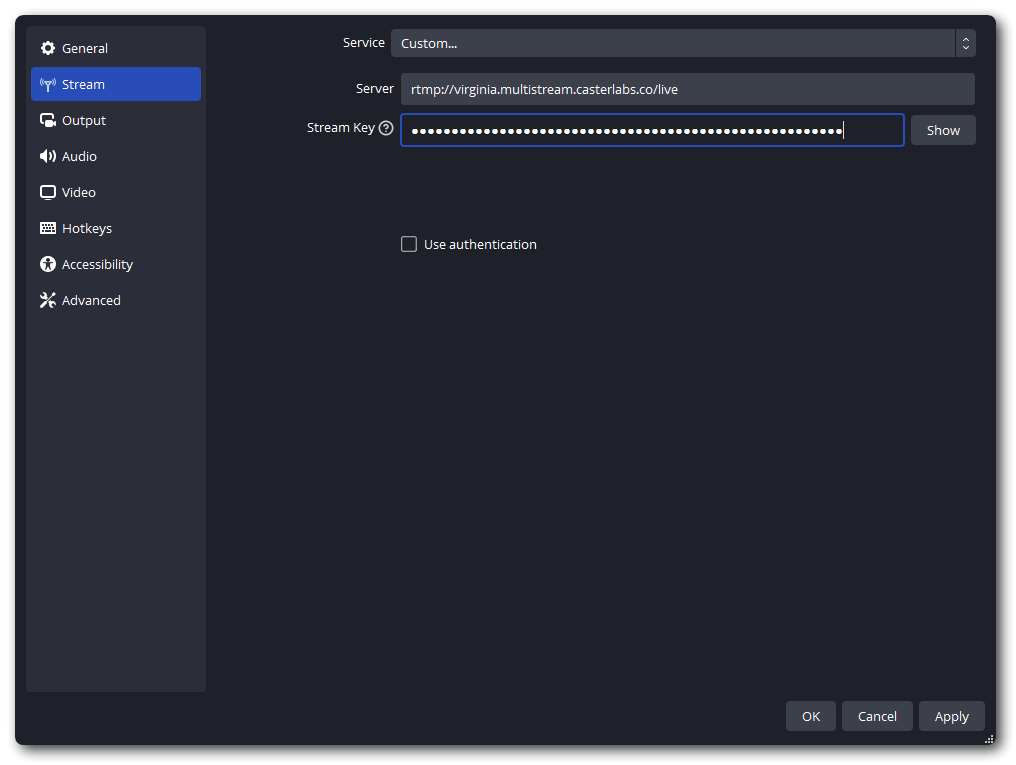Select the Stream antenna icon in sidebar
Viewport: 1016px width, 765px height.
coord(47,84)
